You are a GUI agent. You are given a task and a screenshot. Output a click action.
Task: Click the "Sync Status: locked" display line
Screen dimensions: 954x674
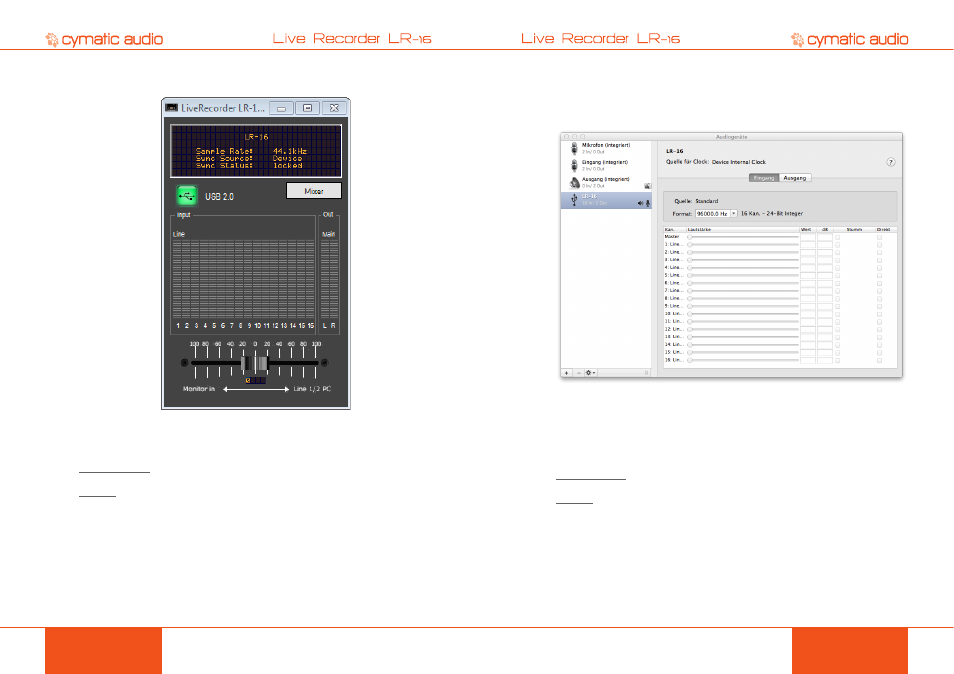[249, 165]
